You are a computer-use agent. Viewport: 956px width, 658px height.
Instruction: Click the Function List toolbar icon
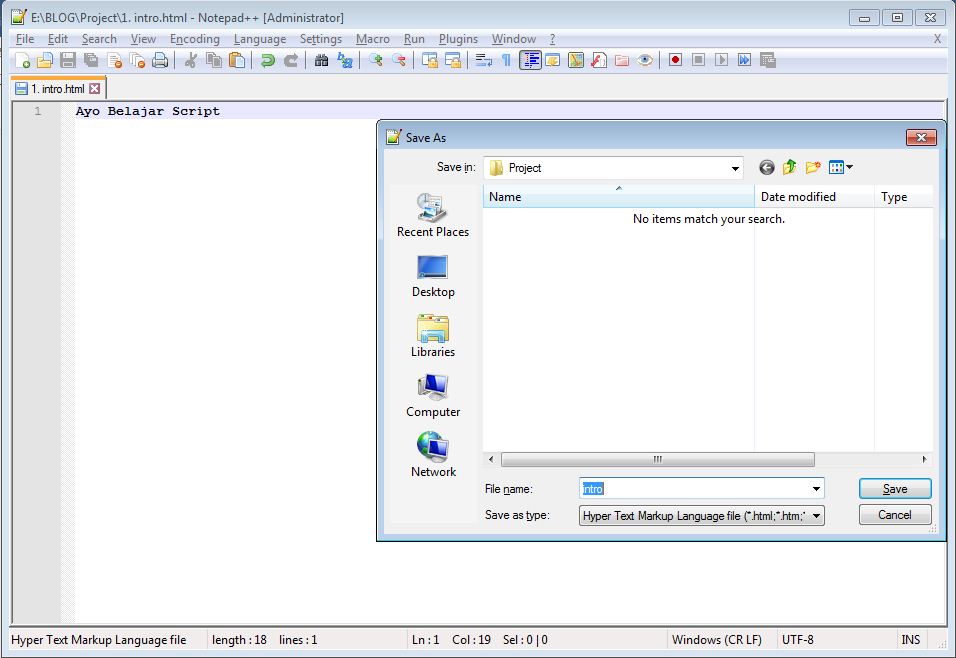point(599,60)
